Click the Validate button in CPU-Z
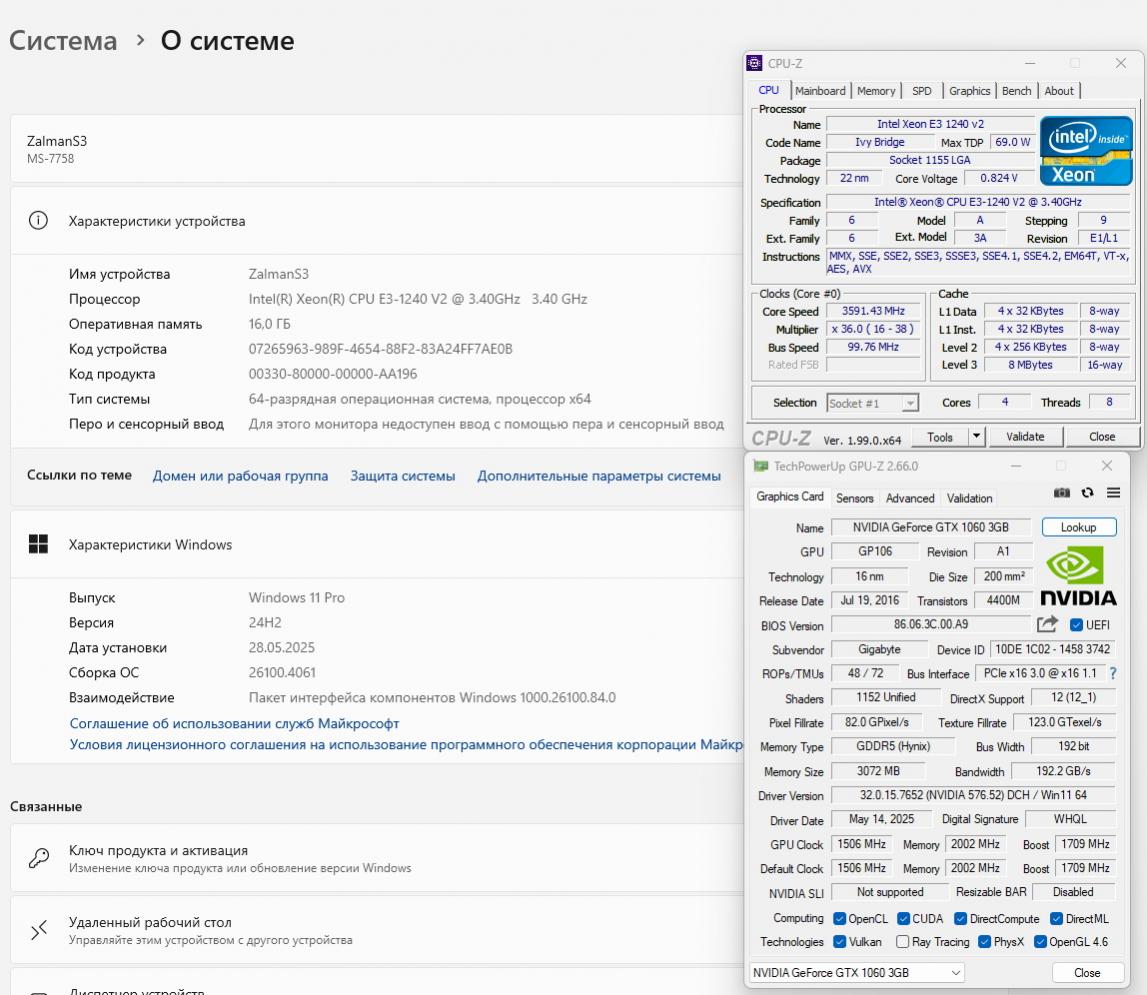Image resolution: width=1147 pixels, height=995 pixels. click(x=1025, y=437)
